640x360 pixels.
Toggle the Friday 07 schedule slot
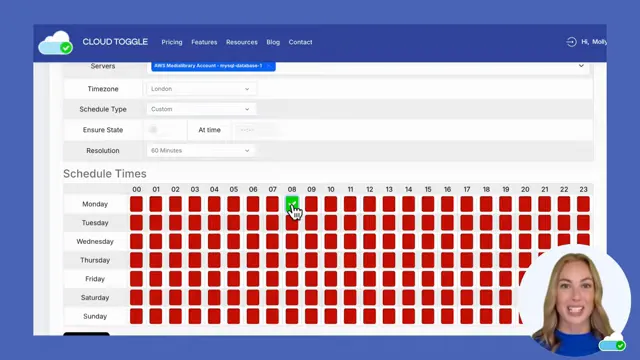[272, 279]
